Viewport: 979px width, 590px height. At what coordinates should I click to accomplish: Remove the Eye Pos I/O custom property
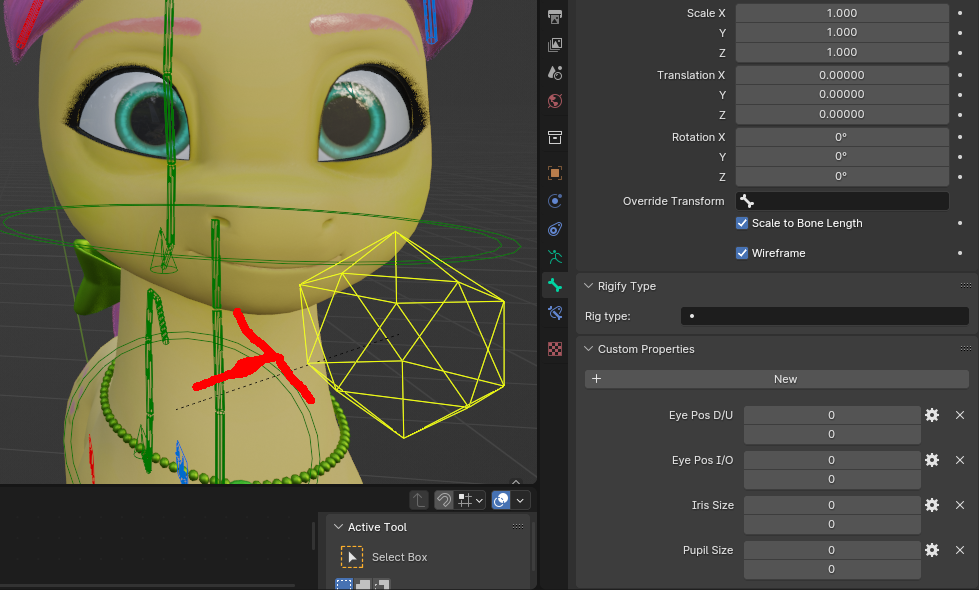point(960,460)
